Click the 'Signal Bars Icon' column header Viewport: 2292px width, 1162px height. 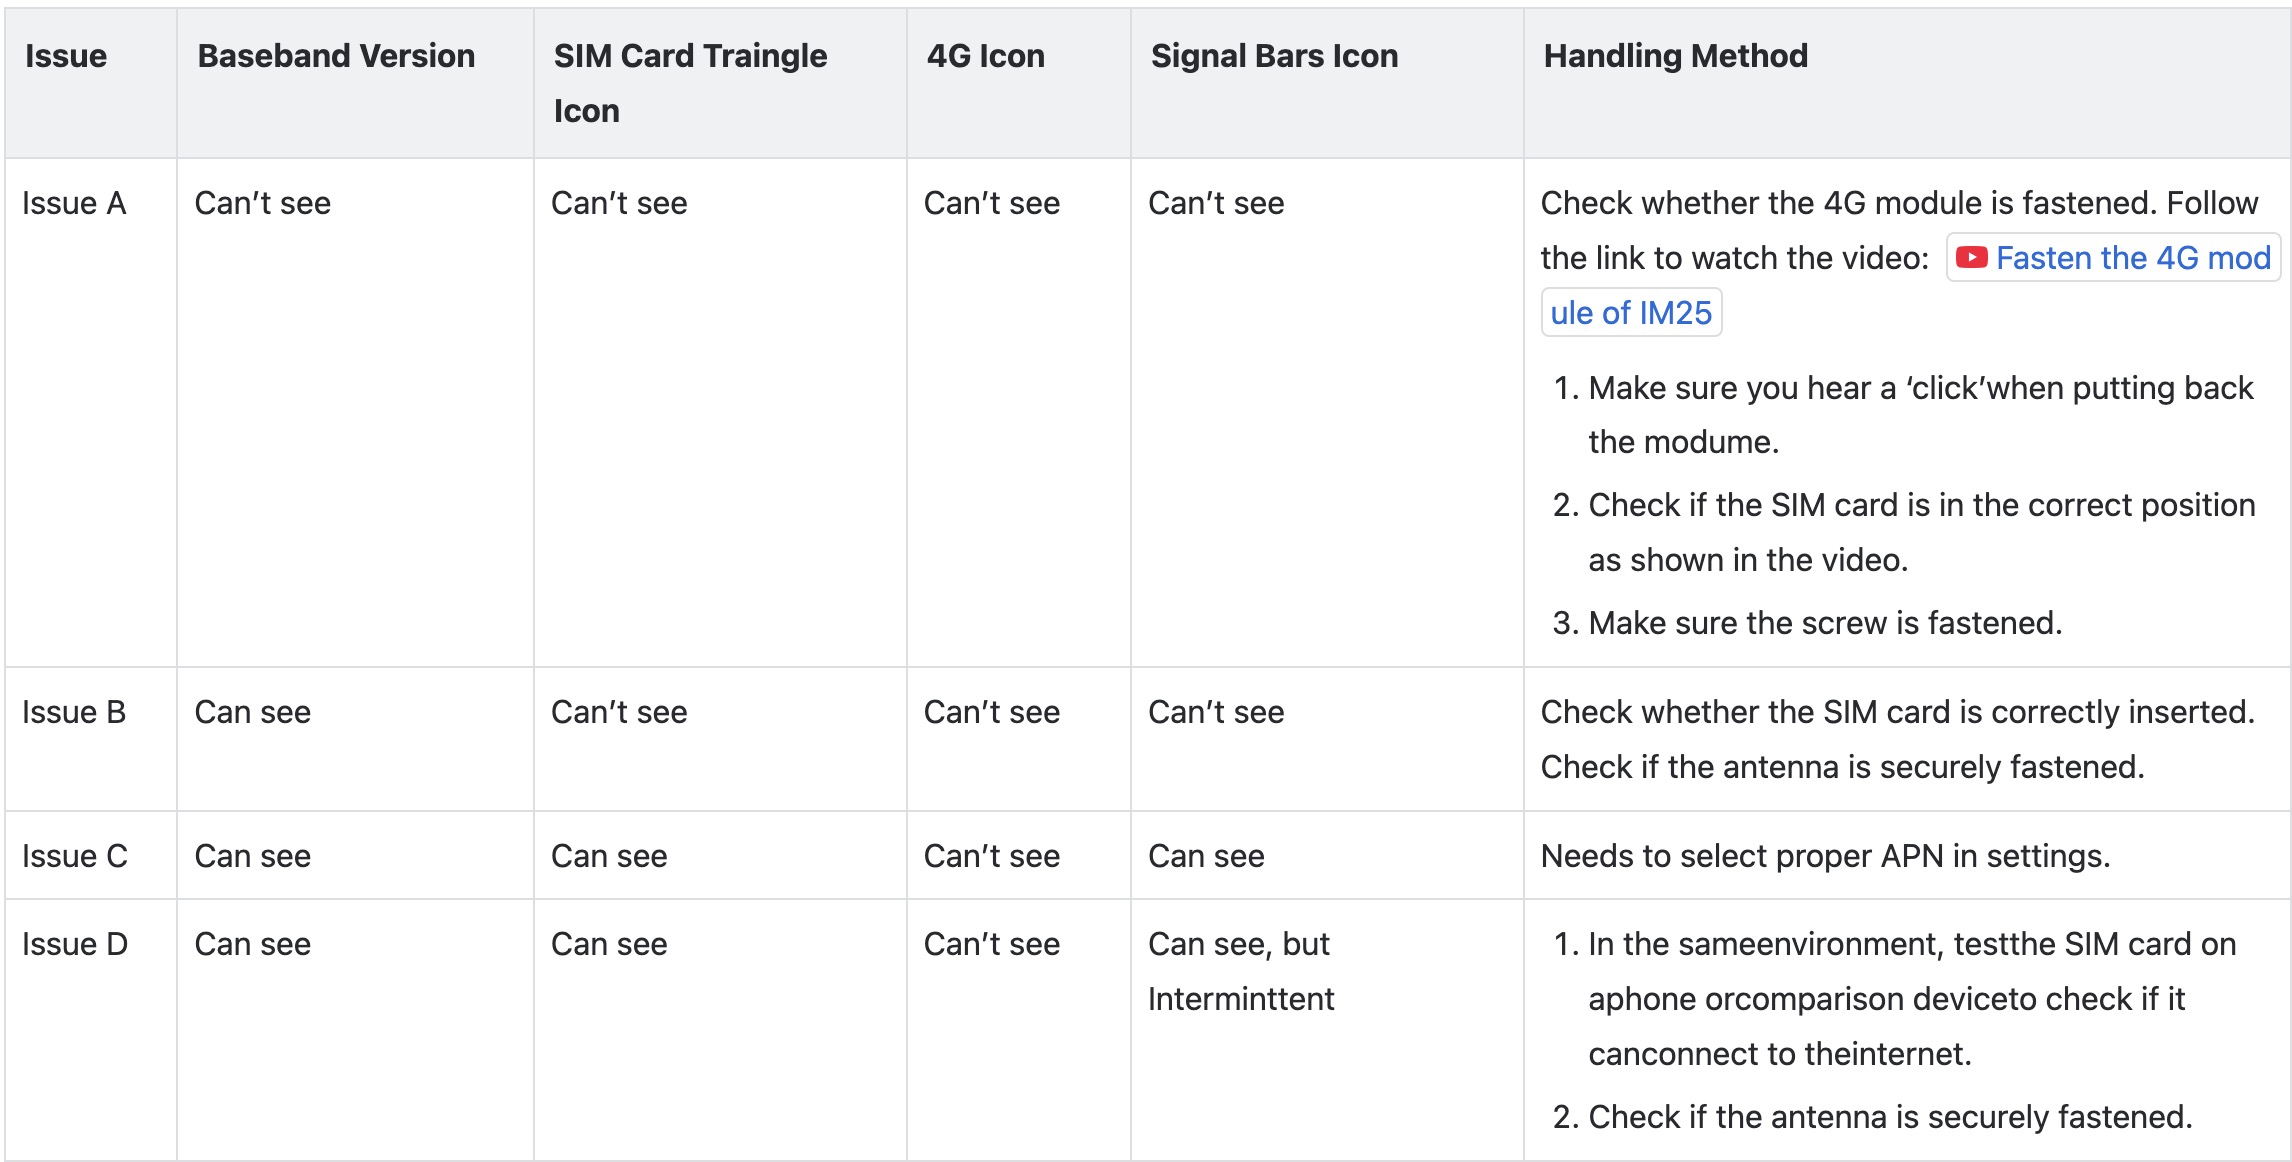tap(1274, 56)
